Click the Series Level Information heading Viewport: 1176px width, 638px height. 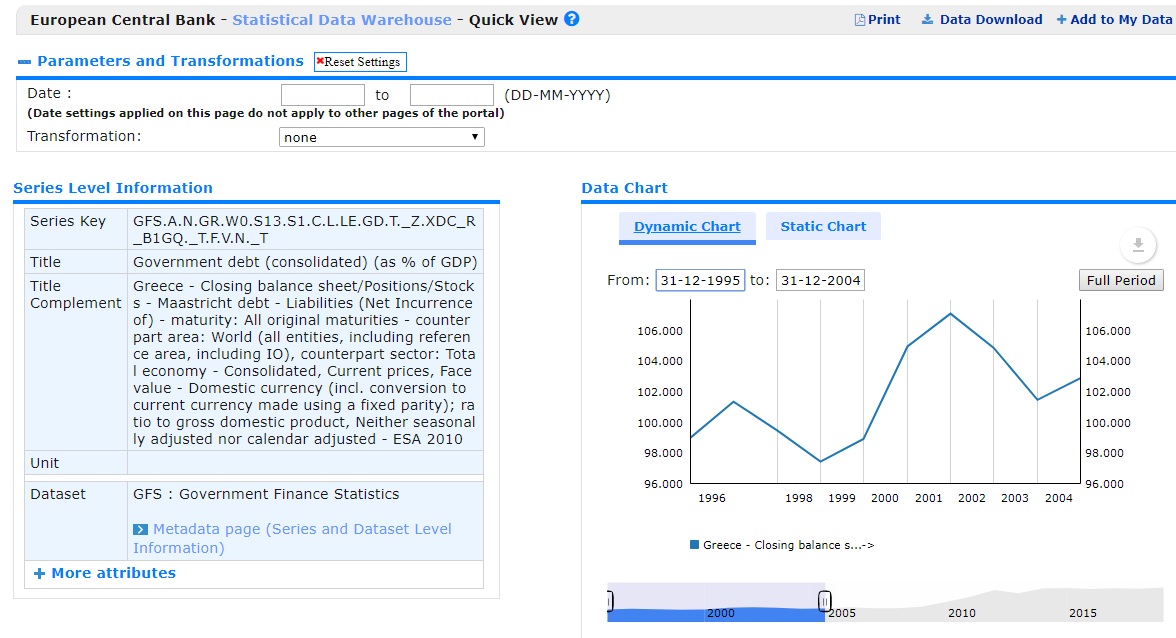(112, 188)
